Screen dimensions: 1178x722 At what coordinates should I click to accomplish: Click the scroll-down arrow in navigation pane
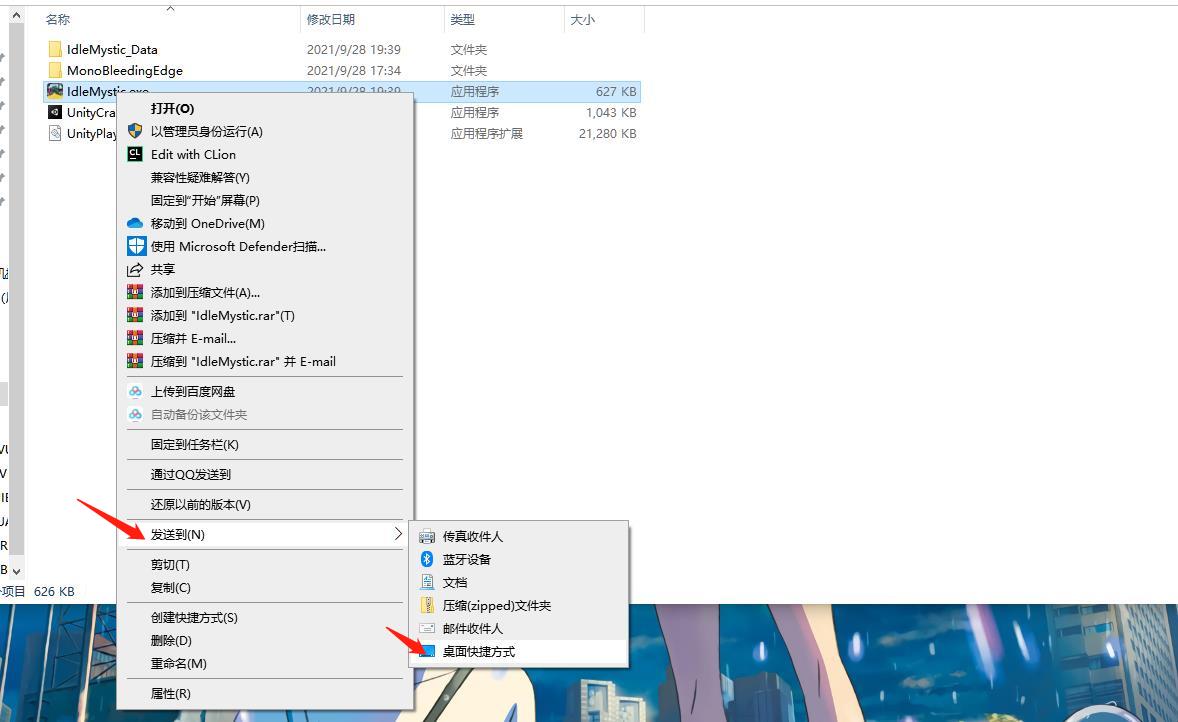point(15,569)
